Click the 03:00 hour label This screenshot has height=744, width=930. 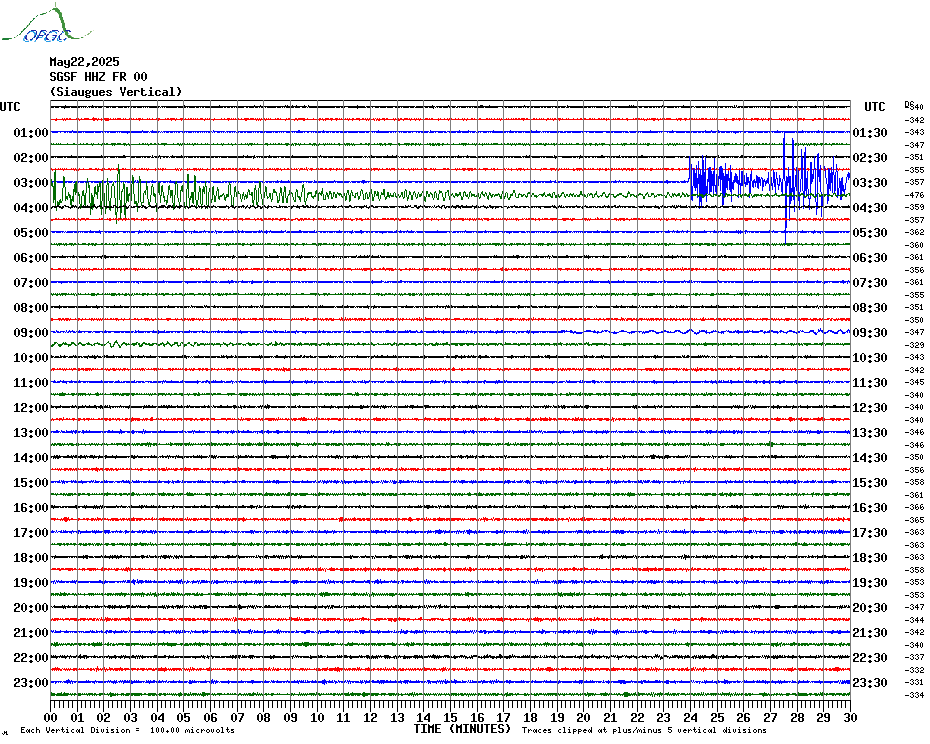point(31,182)
